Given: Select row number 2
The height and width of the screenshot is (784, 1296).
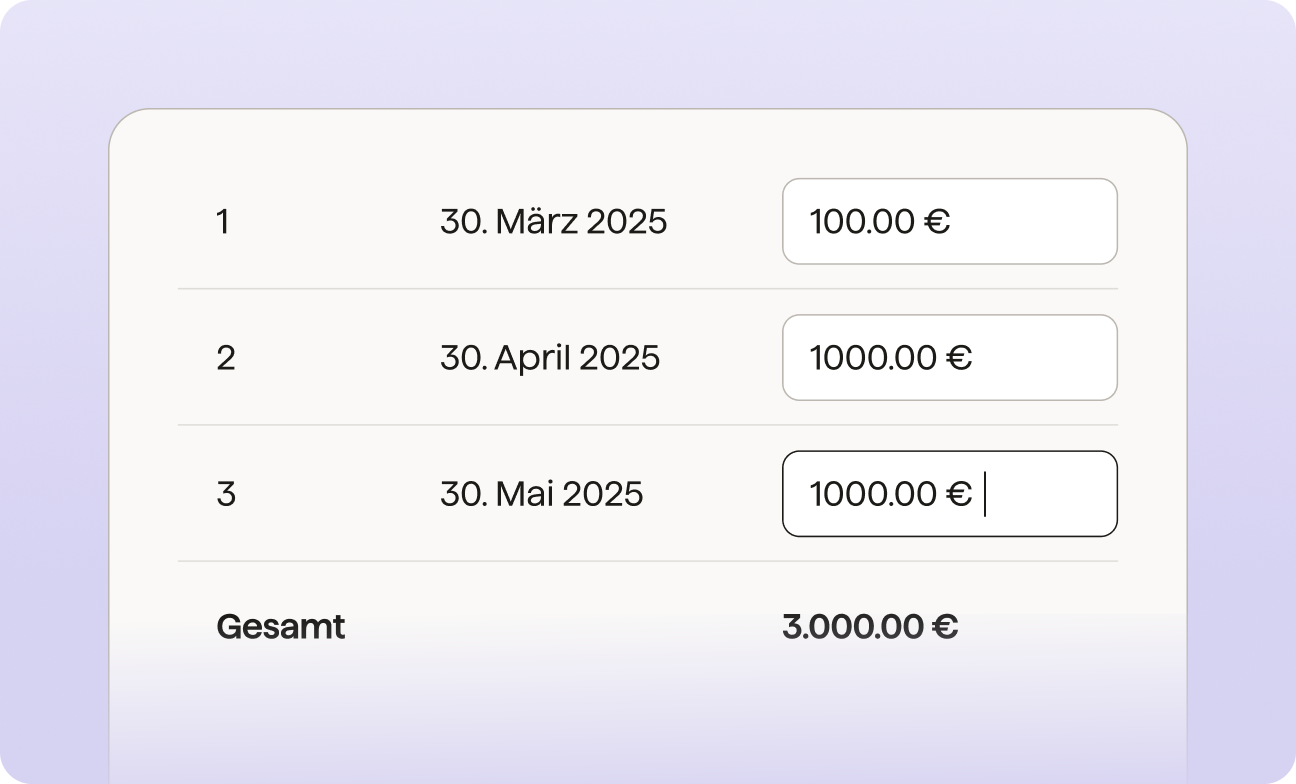Looking at the screenshot, I should pos(225,358).
